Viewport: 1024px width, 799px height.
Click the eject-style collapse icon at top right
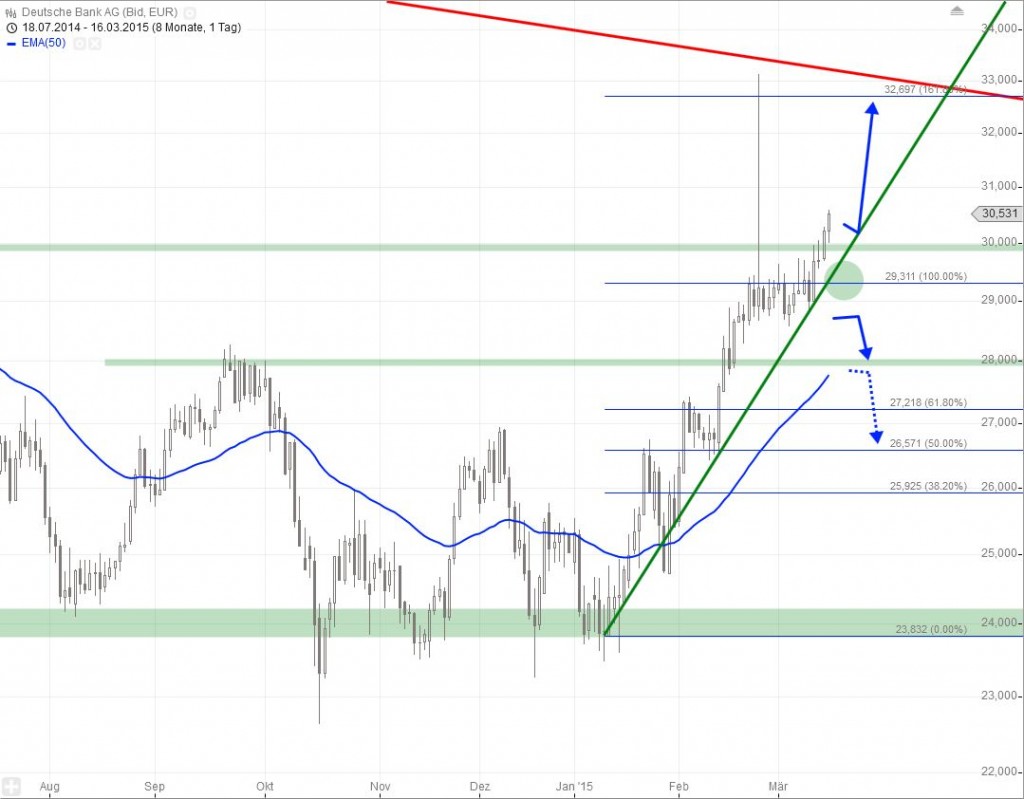click(957, 11)
